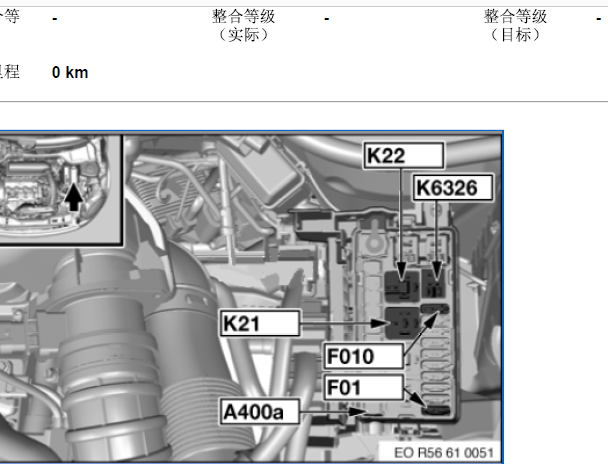This screenshot has height=464, width=608.
Task: Click the F010 fuse in fuse box
Action: (435, 312)
